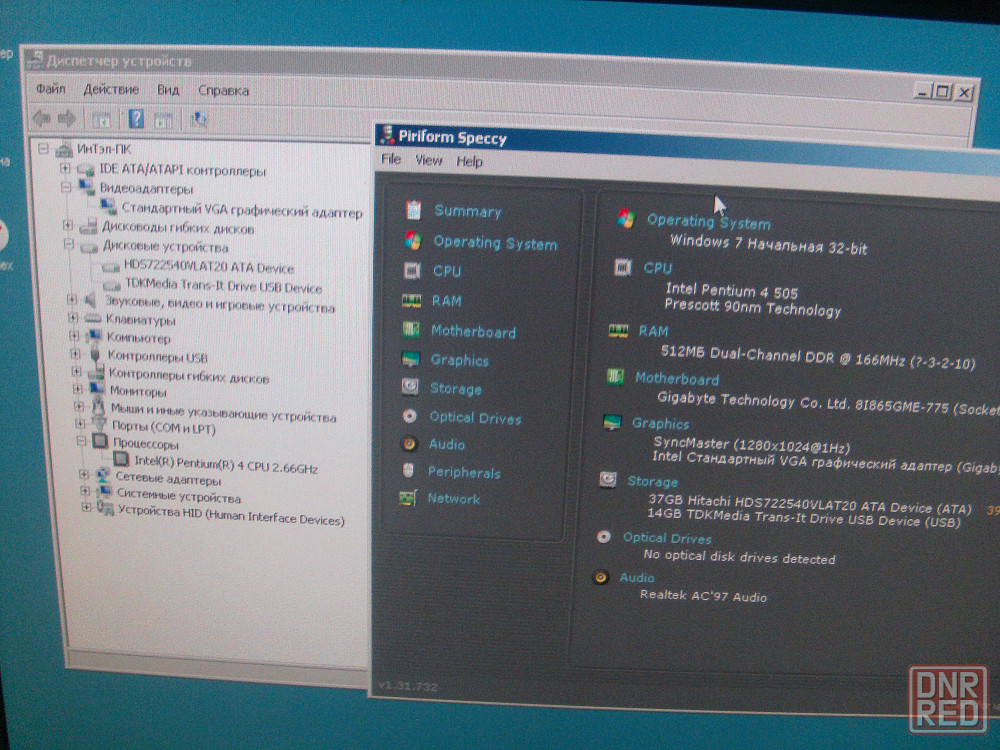Click Optical Drives disc icon in sidebar
This screenshot has width=1000, height=750.
click(409, 416)
